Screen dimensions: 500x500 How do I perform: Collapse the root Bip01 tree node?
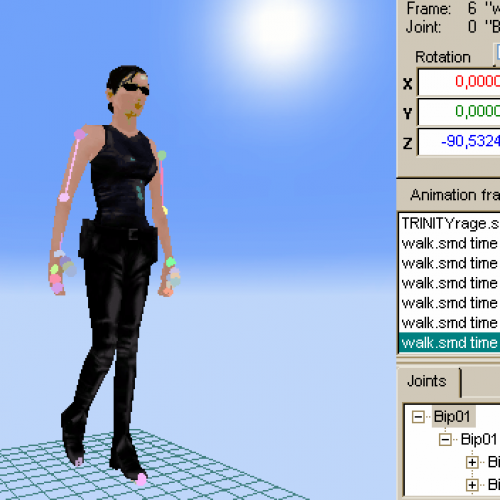coord(418,417)
